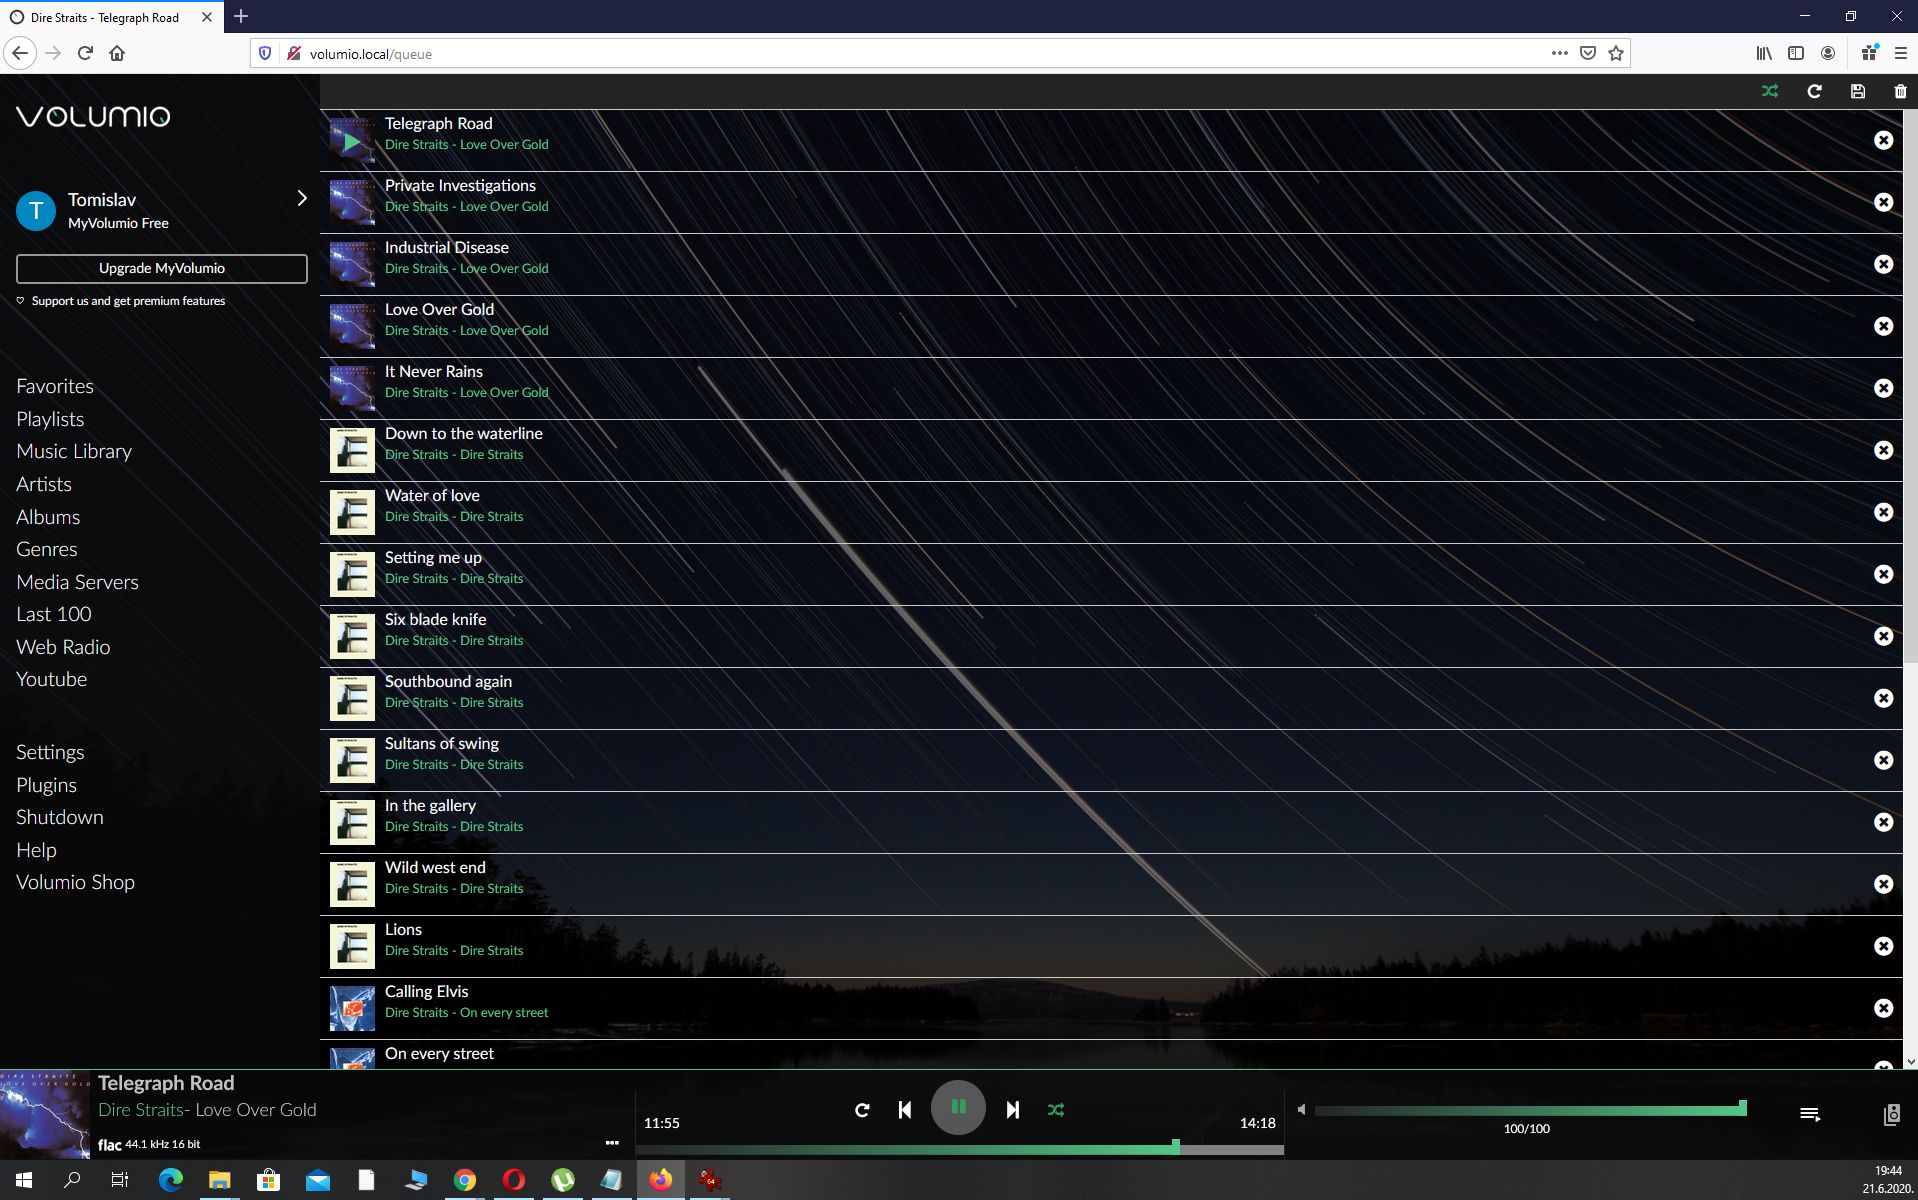
Task: Open Volumio Shop in the sidebar
Action: 75,882
